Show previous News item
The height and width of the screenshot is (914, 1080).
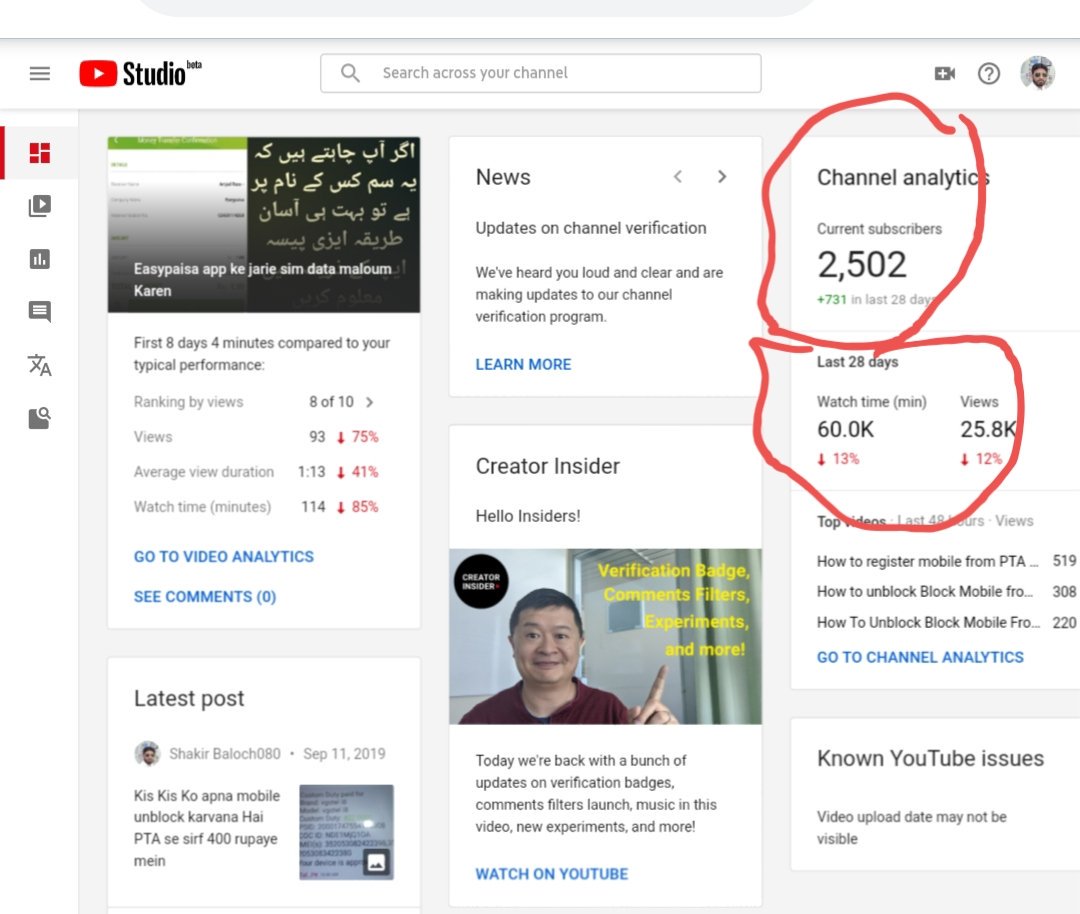pos(678,177)
